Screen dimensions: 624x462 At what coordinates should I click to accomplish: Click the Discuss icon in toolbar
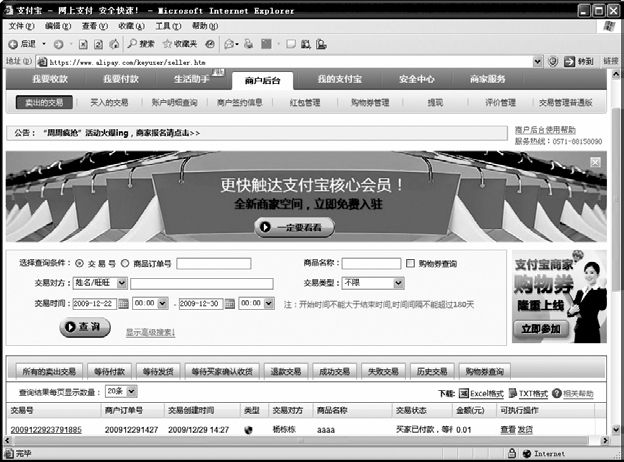coord(291,44)
